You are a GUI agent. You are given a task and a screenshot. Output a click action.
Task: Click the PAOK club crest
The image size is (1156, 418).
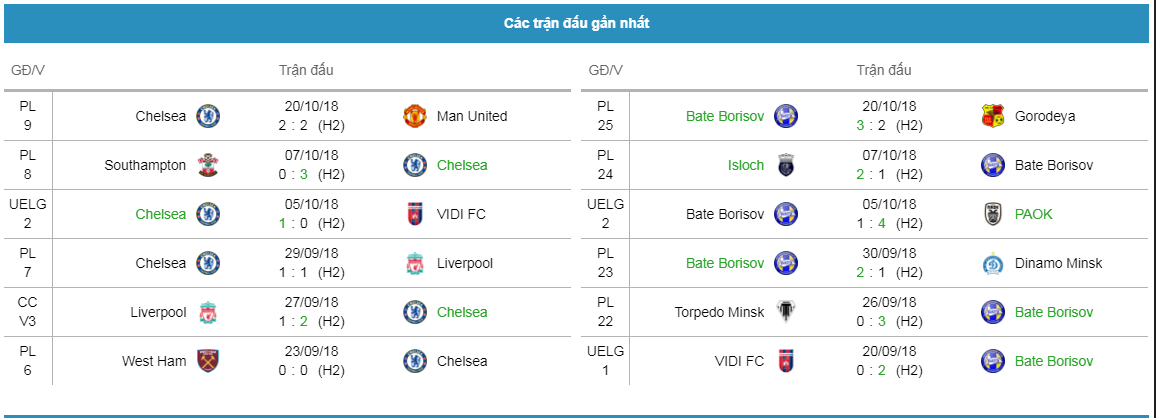coord(993,214)
